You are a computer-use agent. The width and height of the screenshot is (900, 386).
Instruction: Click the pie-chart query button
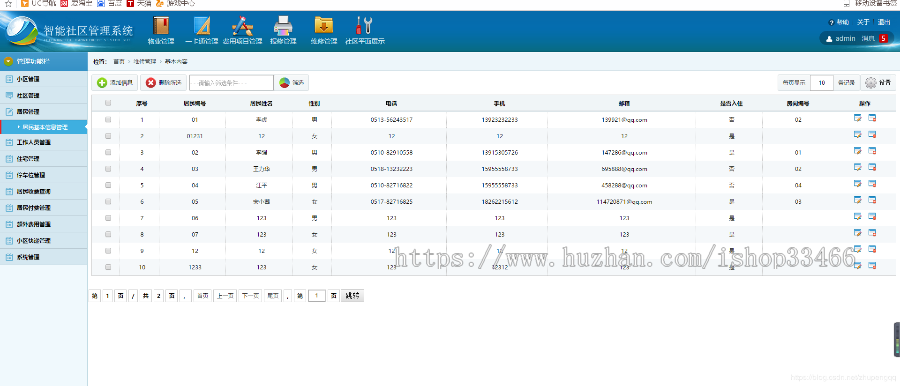coord(292,83)
